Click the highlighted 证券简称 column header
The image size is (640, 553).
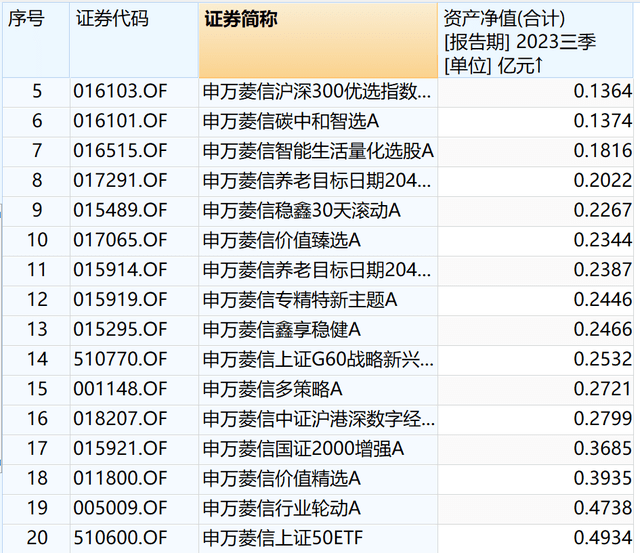244,19
